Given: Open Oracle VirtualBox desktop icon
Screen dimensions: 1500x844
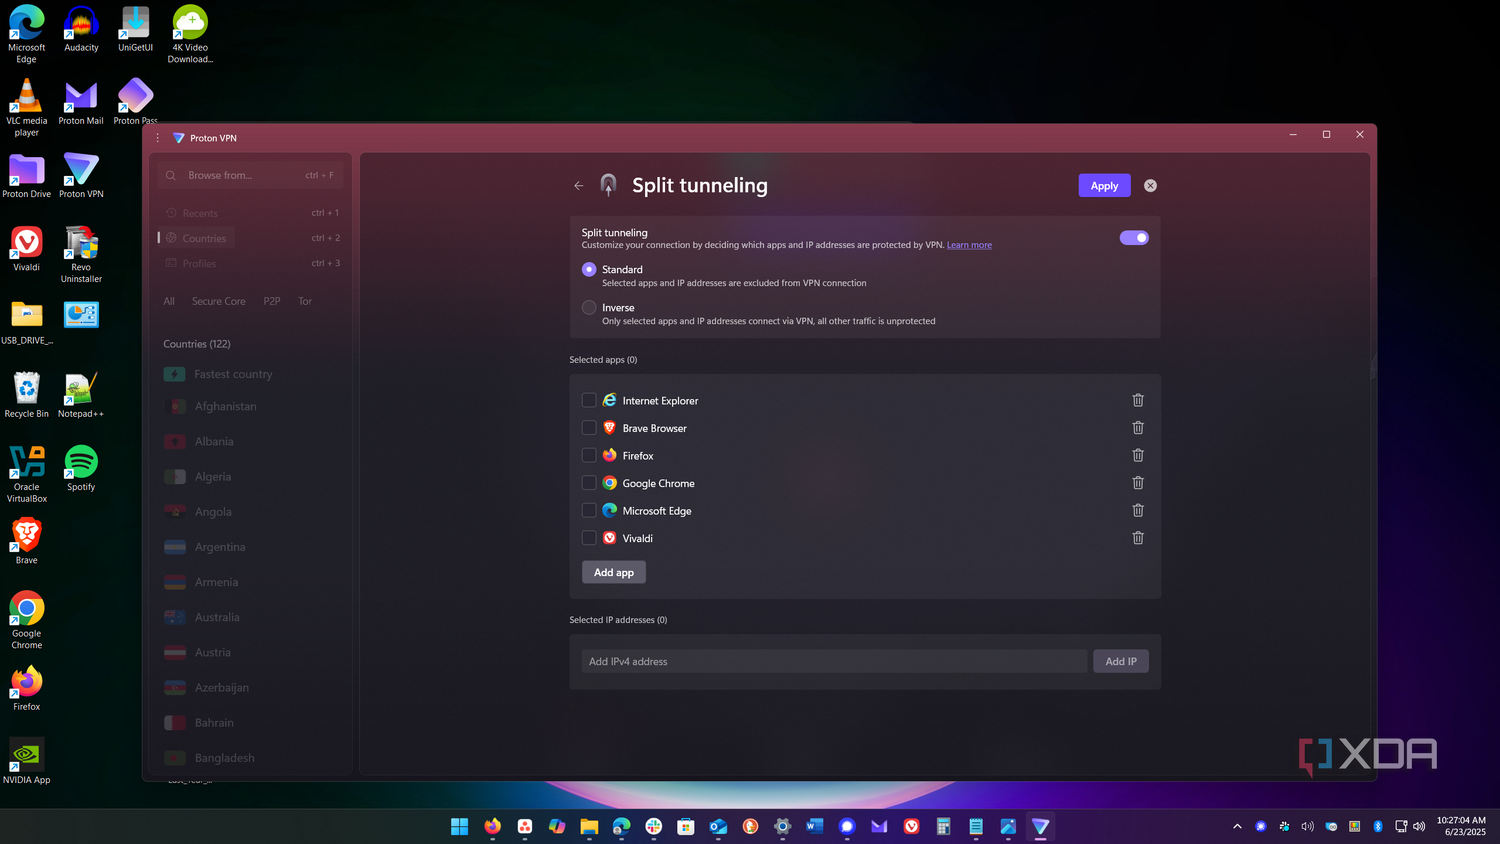Looking at the screenshot, I should (x=27, y=474).
